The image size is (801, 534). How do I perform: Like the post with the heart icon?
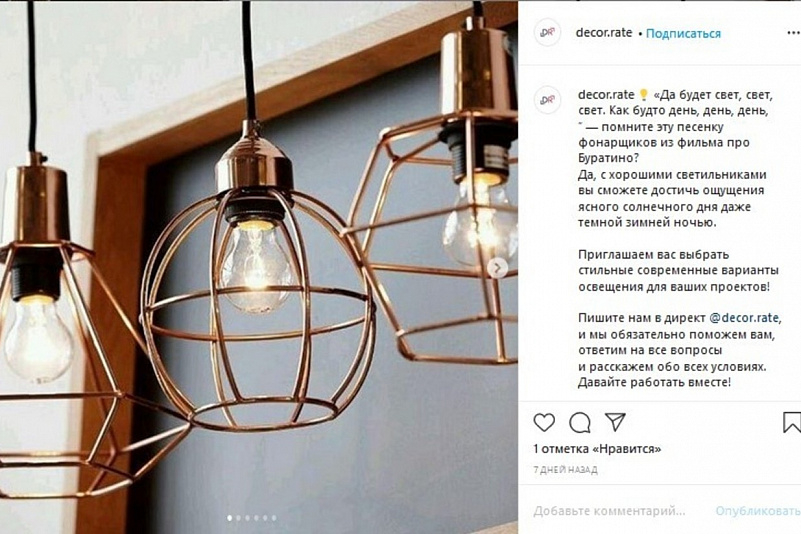[544, 423]
